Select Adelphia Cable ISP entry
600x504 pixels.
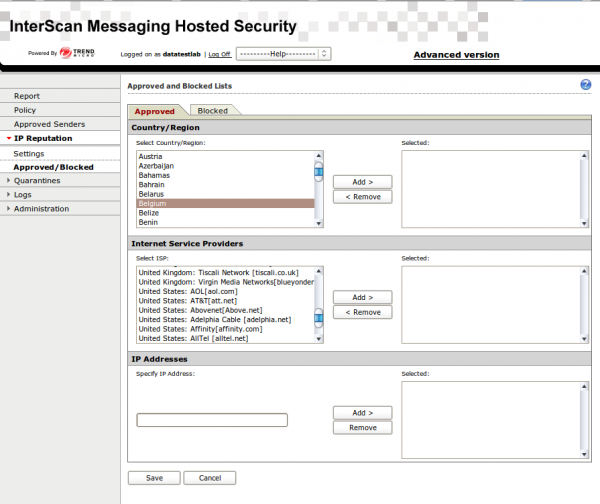pyautogui.click(x=225, y=320)
